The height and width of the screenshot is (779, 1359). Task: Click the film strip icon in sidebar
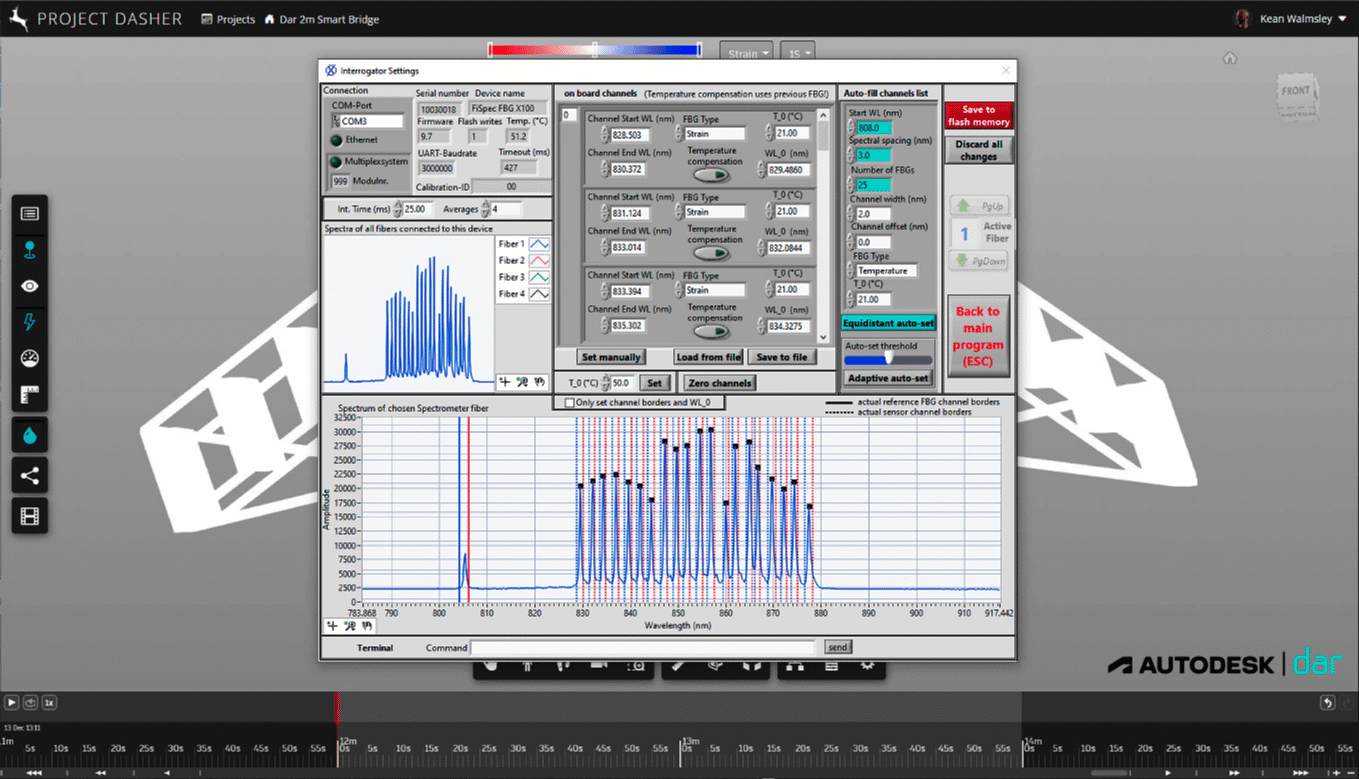pyautogui.click(x=30, y=516)
